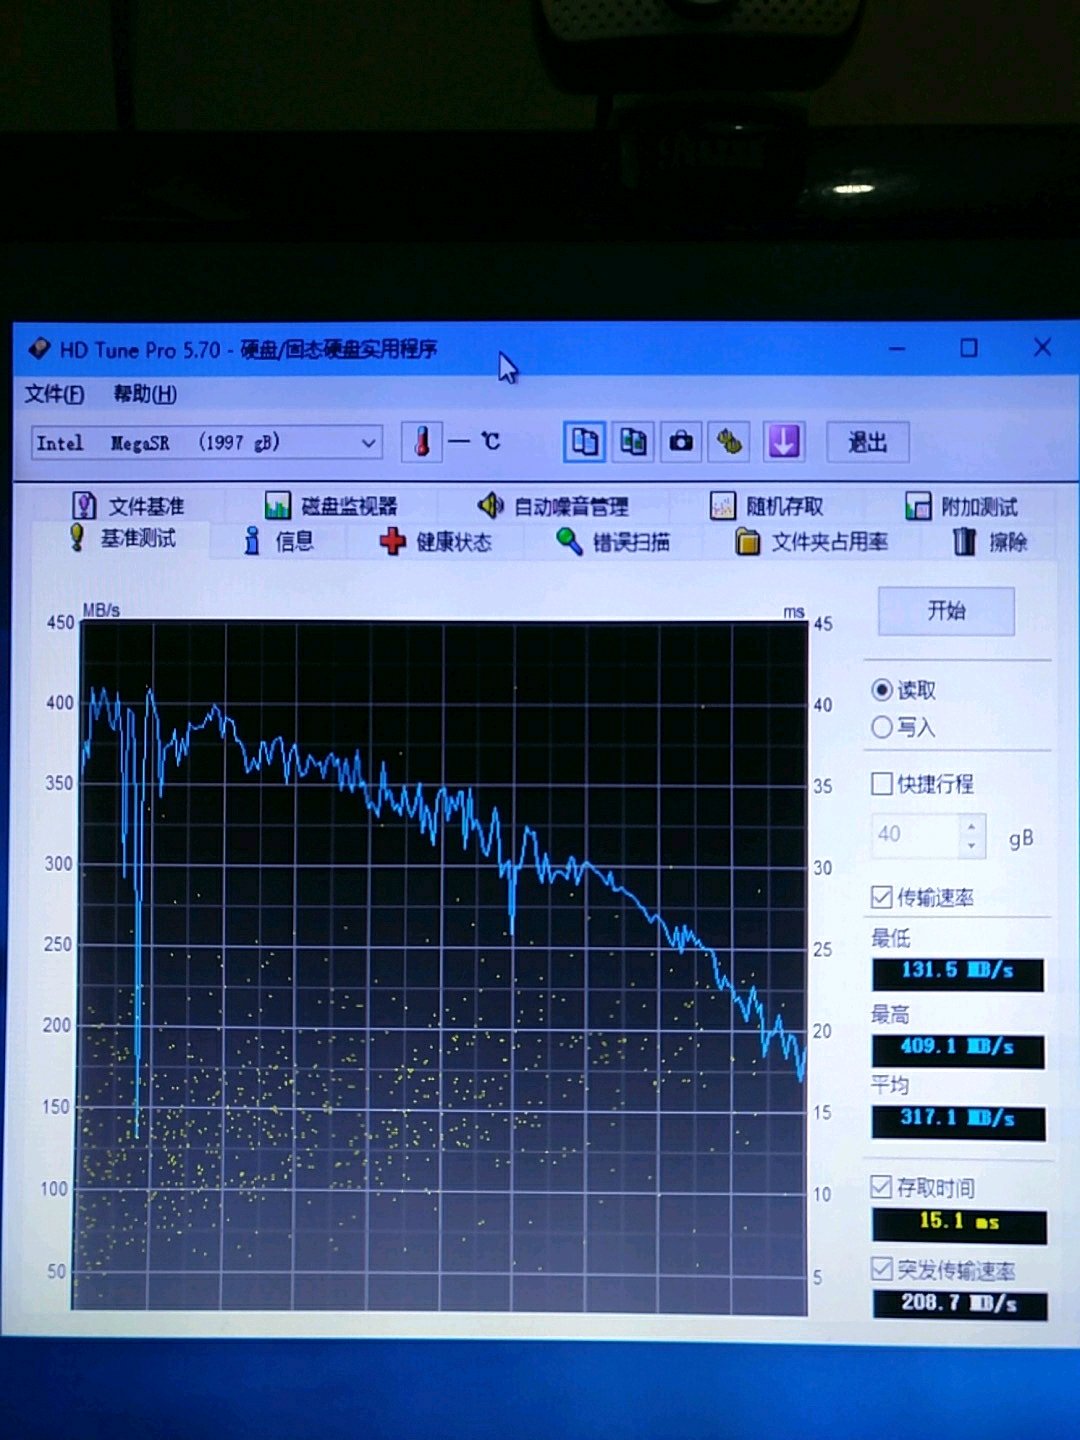Click the short stroke 40 gB field
Viewport: 1080px width, 1440px height.
[x=915, y=835]
